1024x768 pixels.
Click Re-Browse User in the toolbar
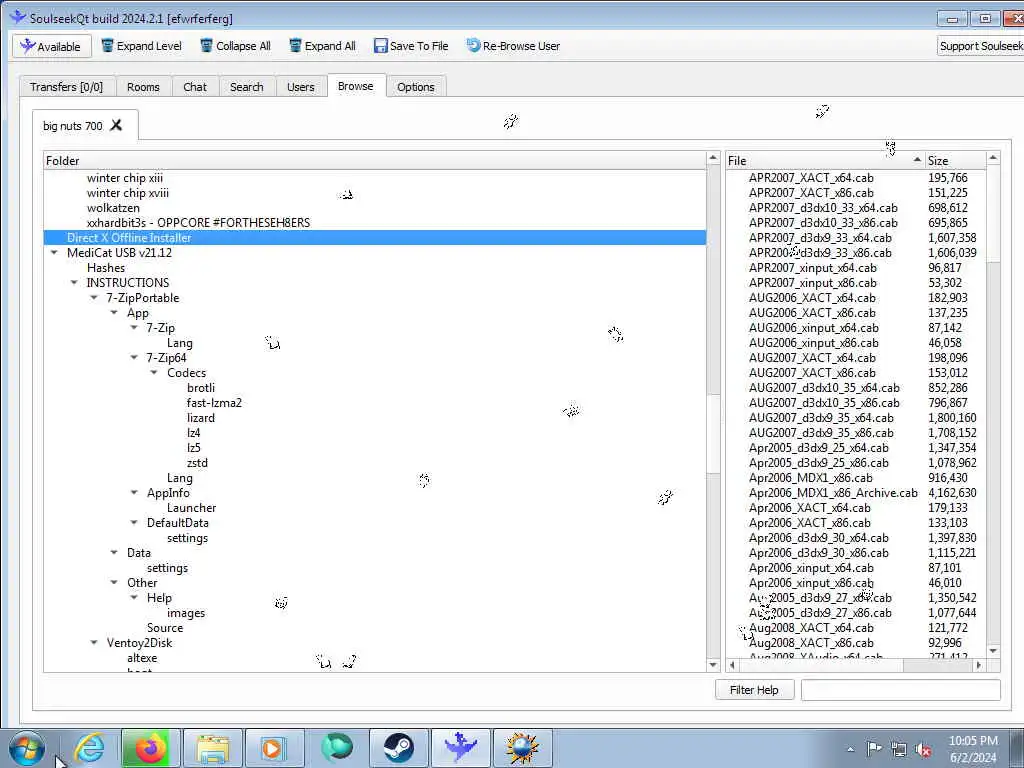coord(513,46)
